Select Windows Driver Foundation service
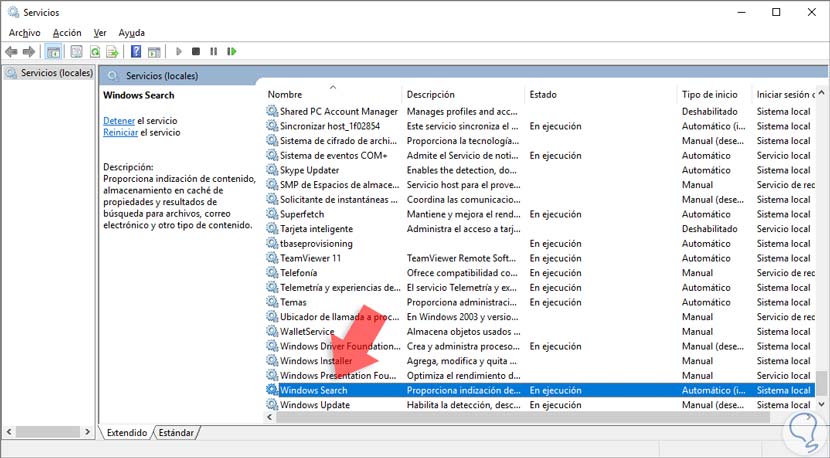The image size is (830, 458). pyautogui.click(x=340, y=346)
